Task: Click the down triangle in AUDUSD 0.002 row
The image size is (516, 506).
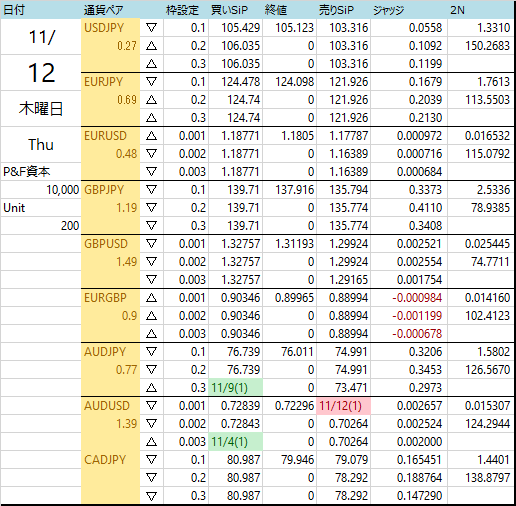Action: pos(151,424)
